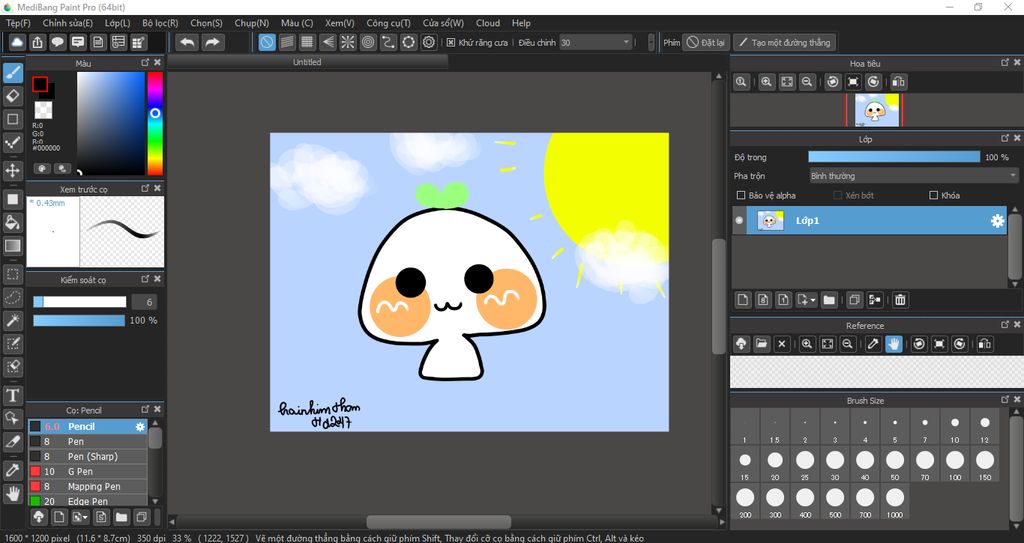Expand the Điều chỉnh value dropdown
This screenshot has height=543, width=1024.
pyautogui.click(x=626, y=43)
